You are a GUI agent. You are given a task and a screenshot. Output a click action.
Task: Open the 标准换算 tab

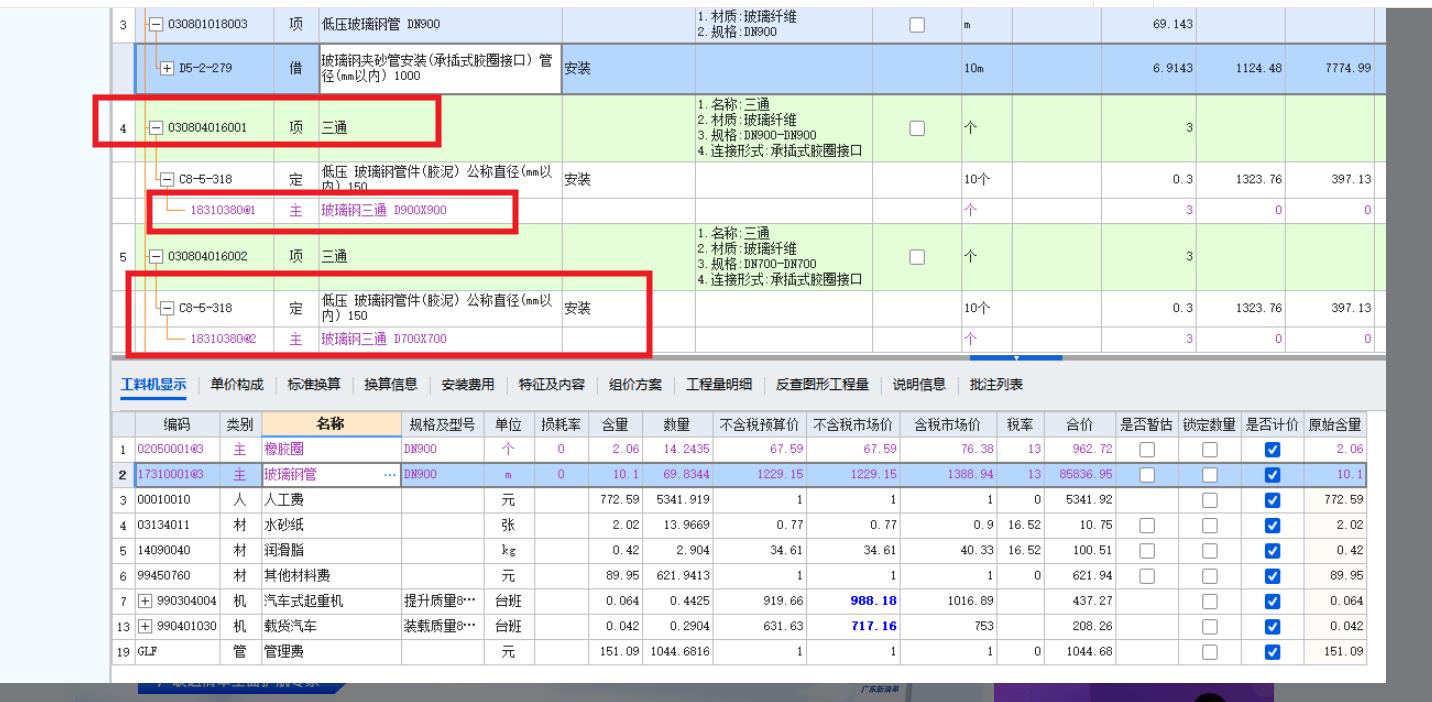pyautogui.click(x=314, y=385)
